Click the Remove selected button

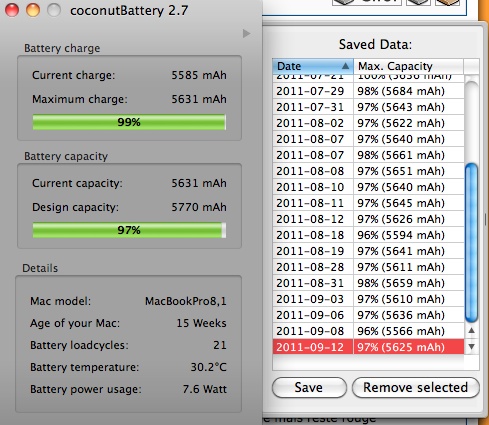point(415,388)
